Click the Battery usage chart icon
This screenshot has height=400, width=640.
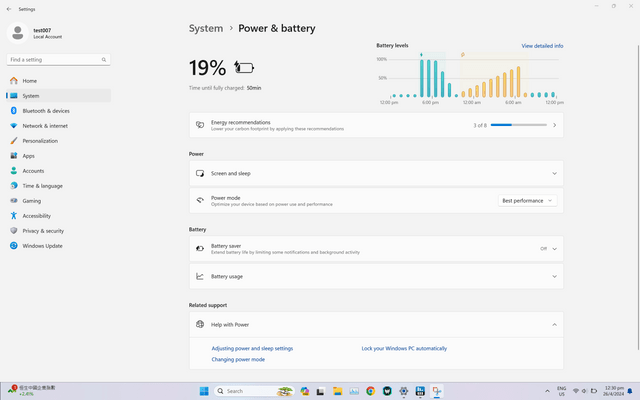coord(200,276)
